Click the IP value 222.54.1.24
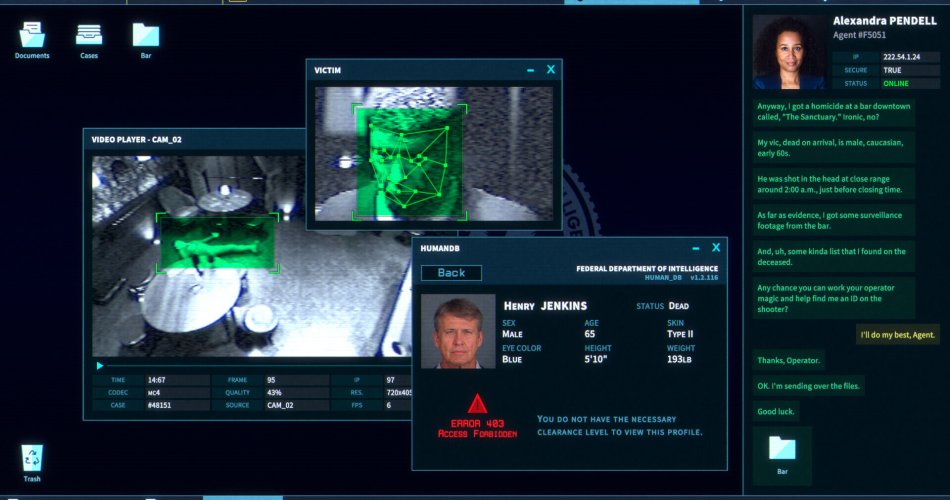The image size is (950, 500). pos(902,57)
